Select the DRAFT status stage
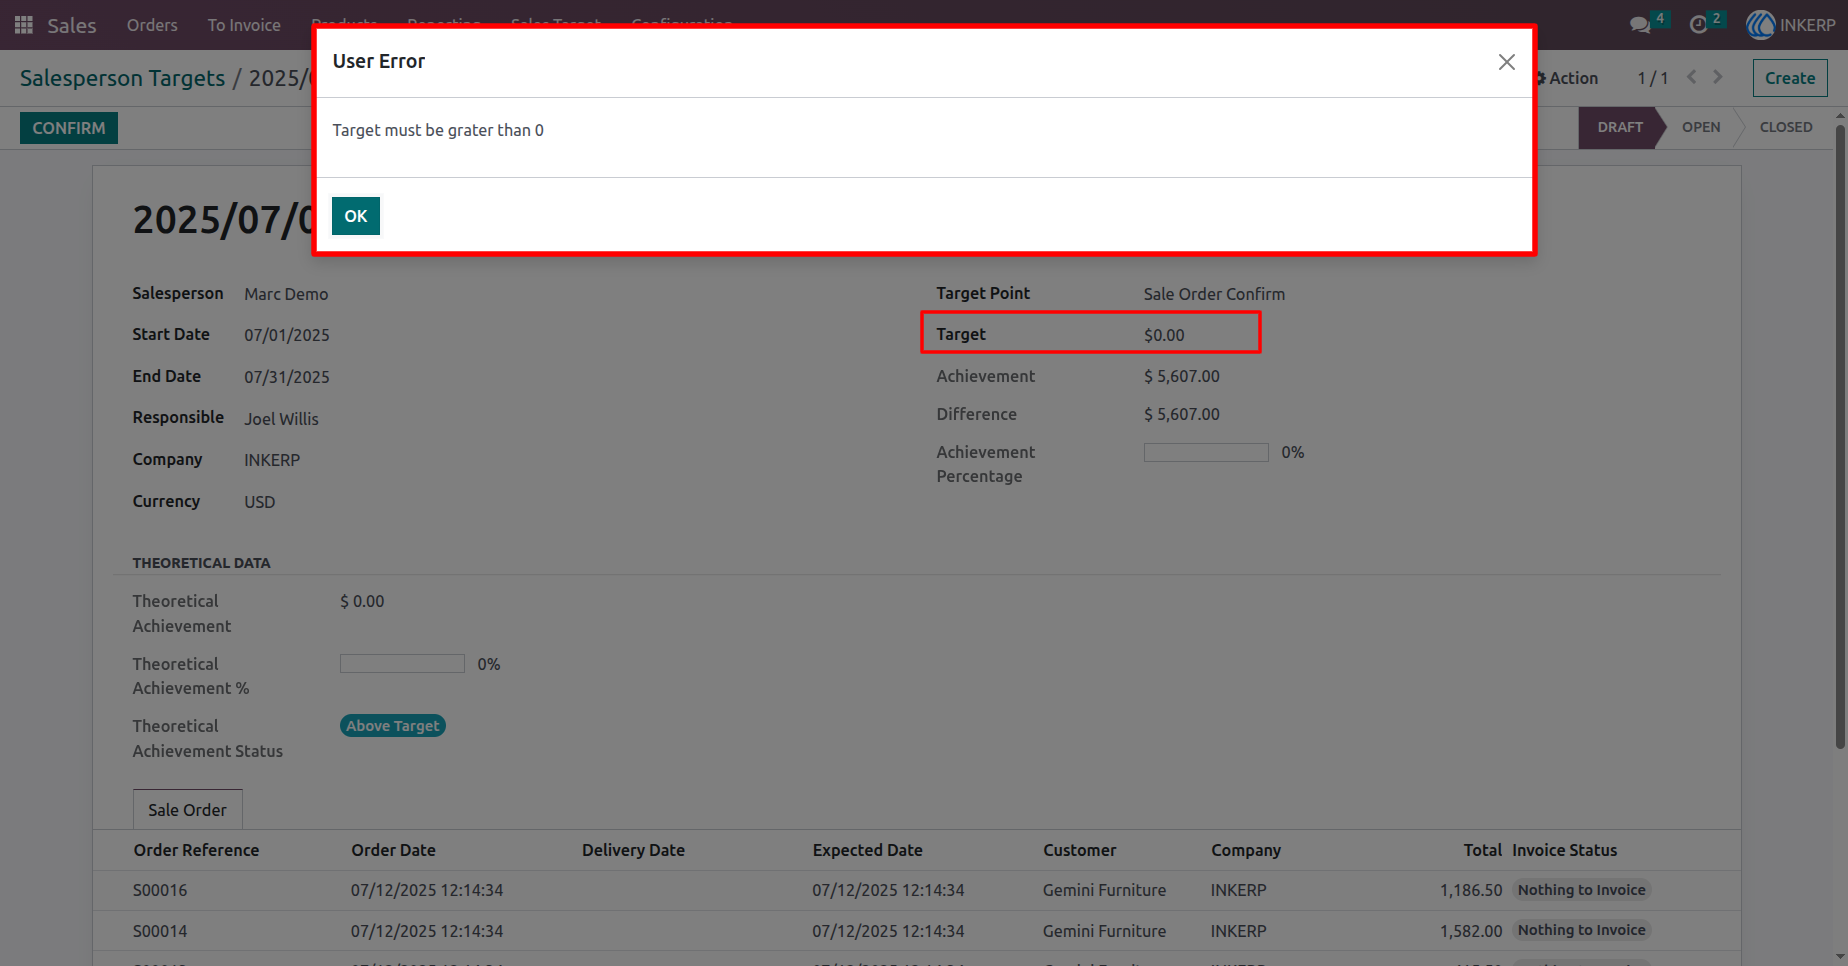Image resolution: width=1848 pixels, height=966 pixels. click(1619, 127)
